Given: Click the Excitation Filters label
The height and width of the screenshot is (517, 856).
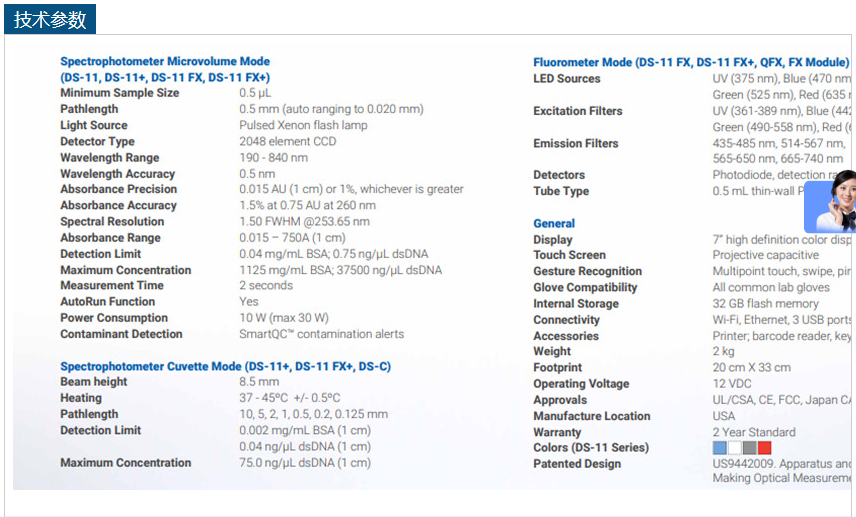Looking at the screenshot, I should [578, 111].
